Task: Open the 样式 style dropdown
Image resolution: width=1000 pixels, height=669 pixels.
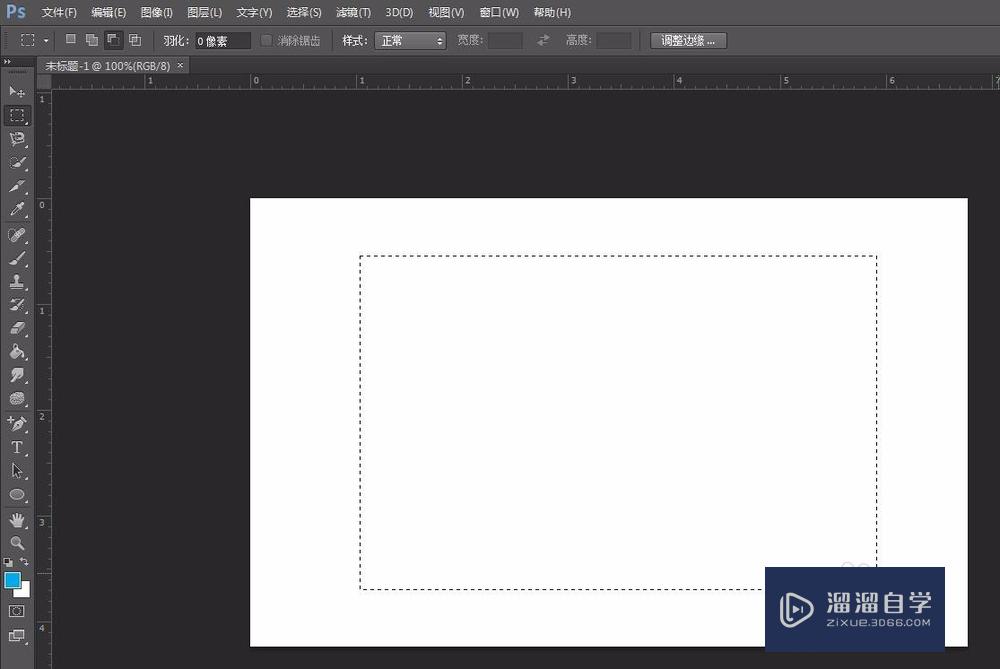Action: pyautogui.click(x=410, y=41)
